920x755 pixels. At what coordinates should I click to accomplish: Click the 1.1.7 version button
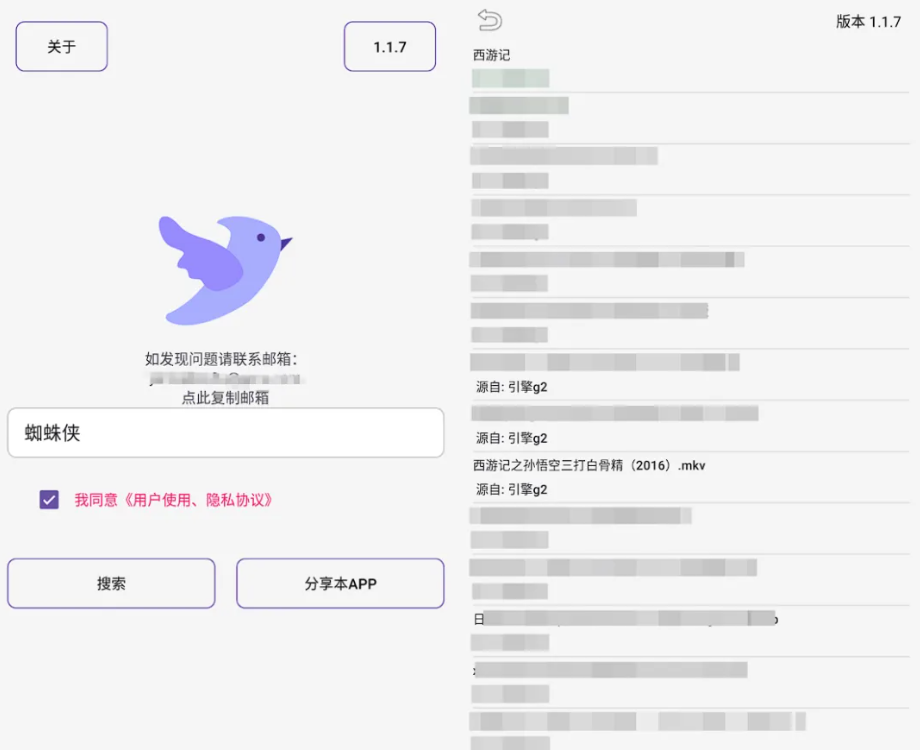(389, 46)
